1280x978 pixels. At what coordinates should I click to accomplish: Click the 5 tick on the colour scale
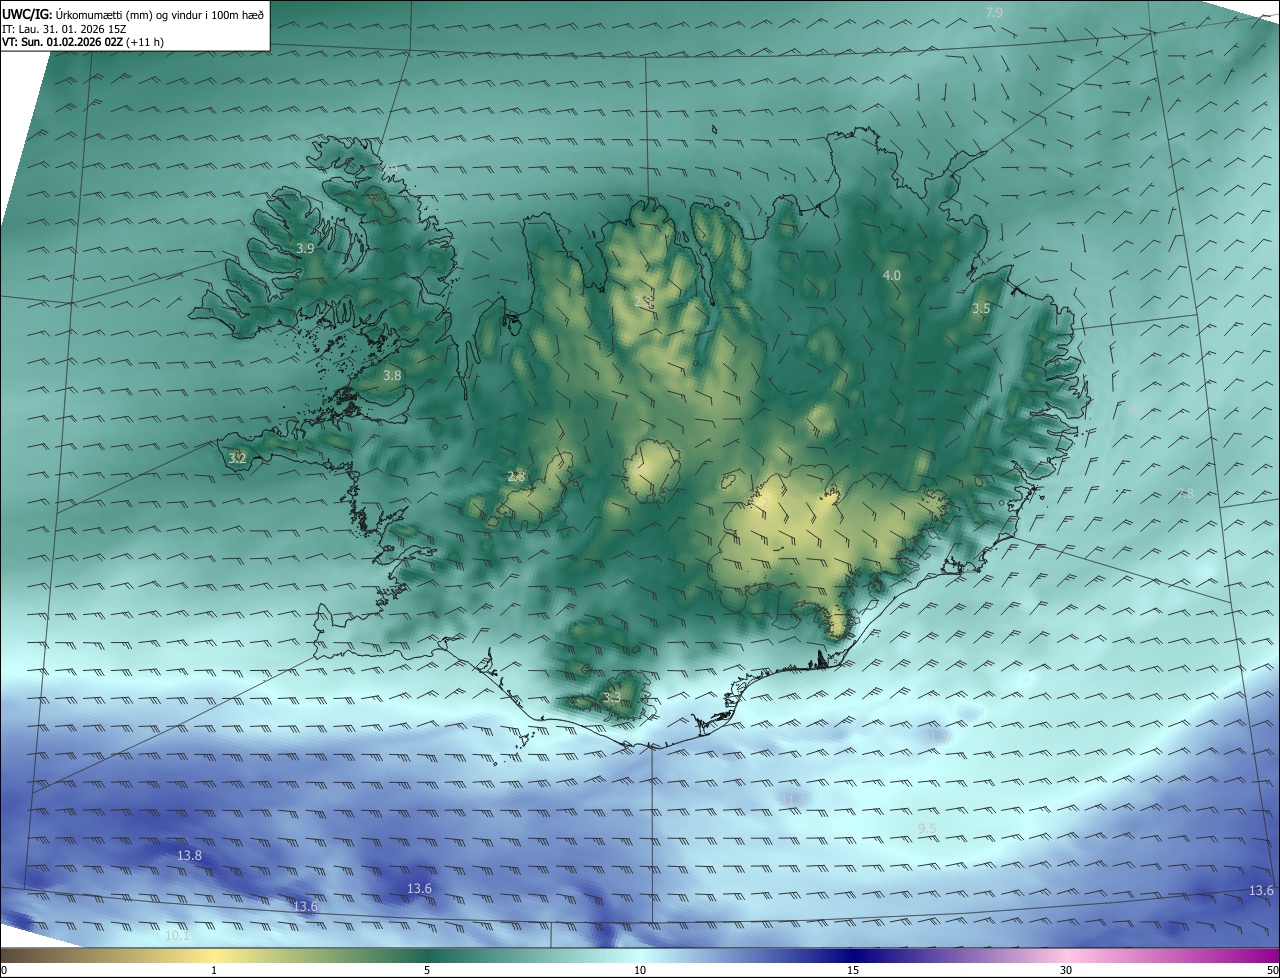[427, 970]
